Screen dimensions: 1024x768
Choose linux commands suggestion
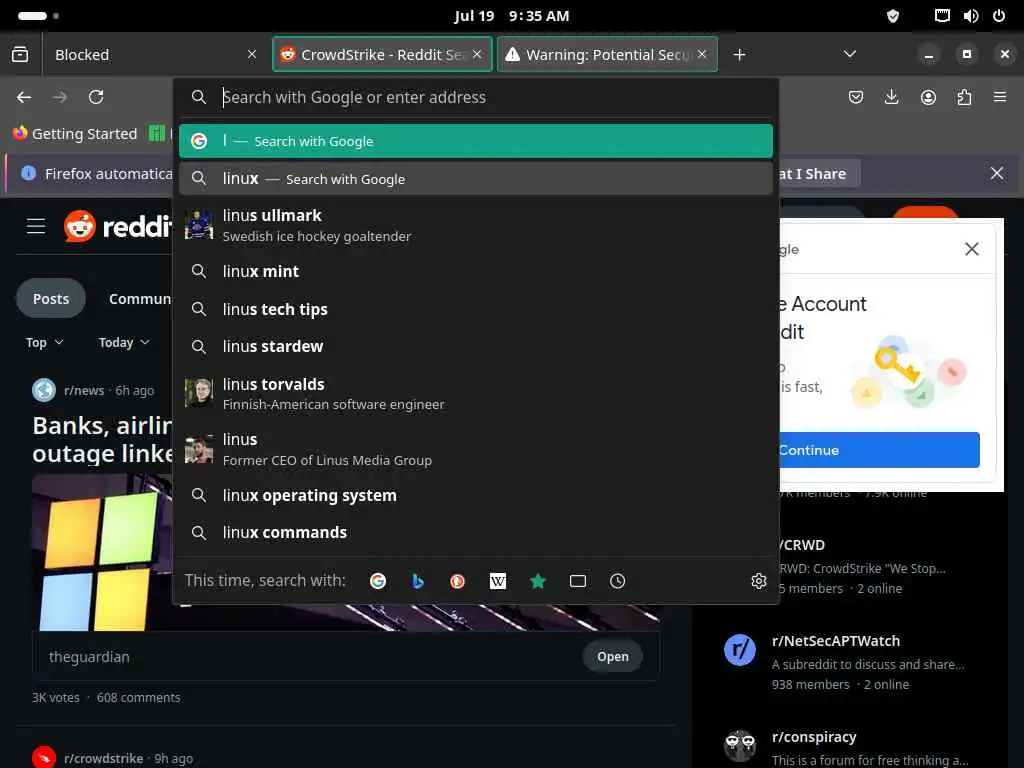point(476,532)
